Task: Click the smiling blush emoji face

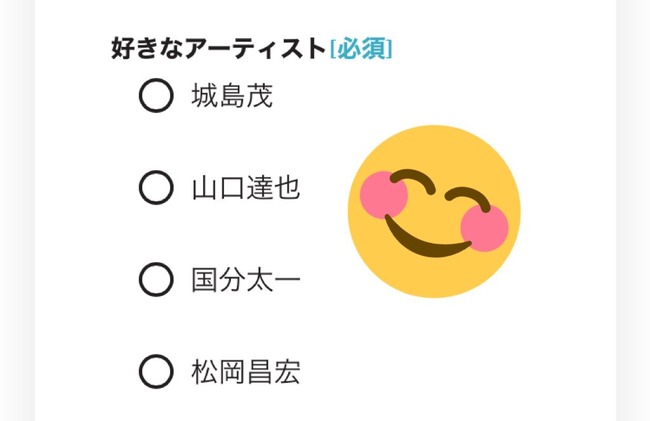Action: tap(434, 212)
